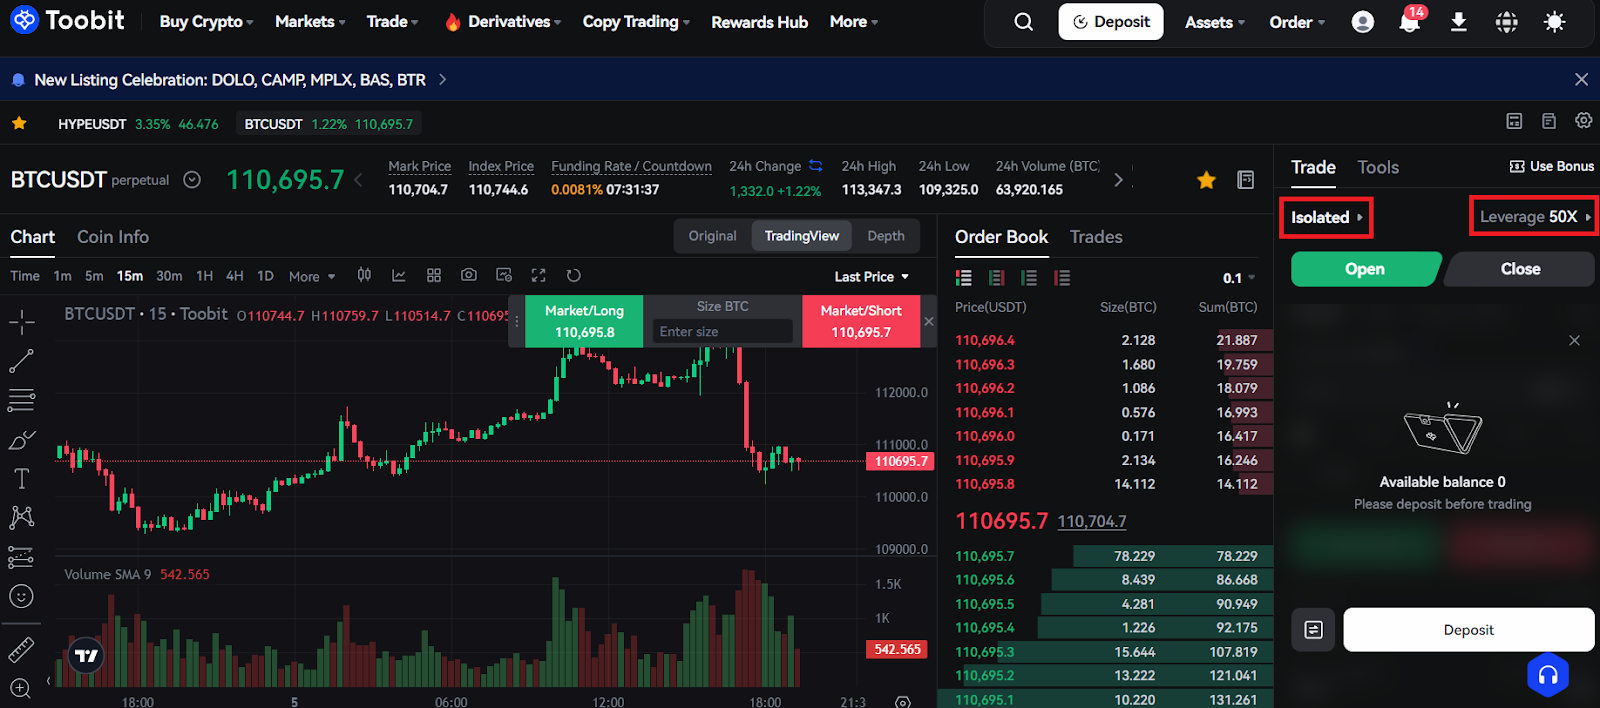Toggle chart fullscreen mode

click(x=538, y=275)
